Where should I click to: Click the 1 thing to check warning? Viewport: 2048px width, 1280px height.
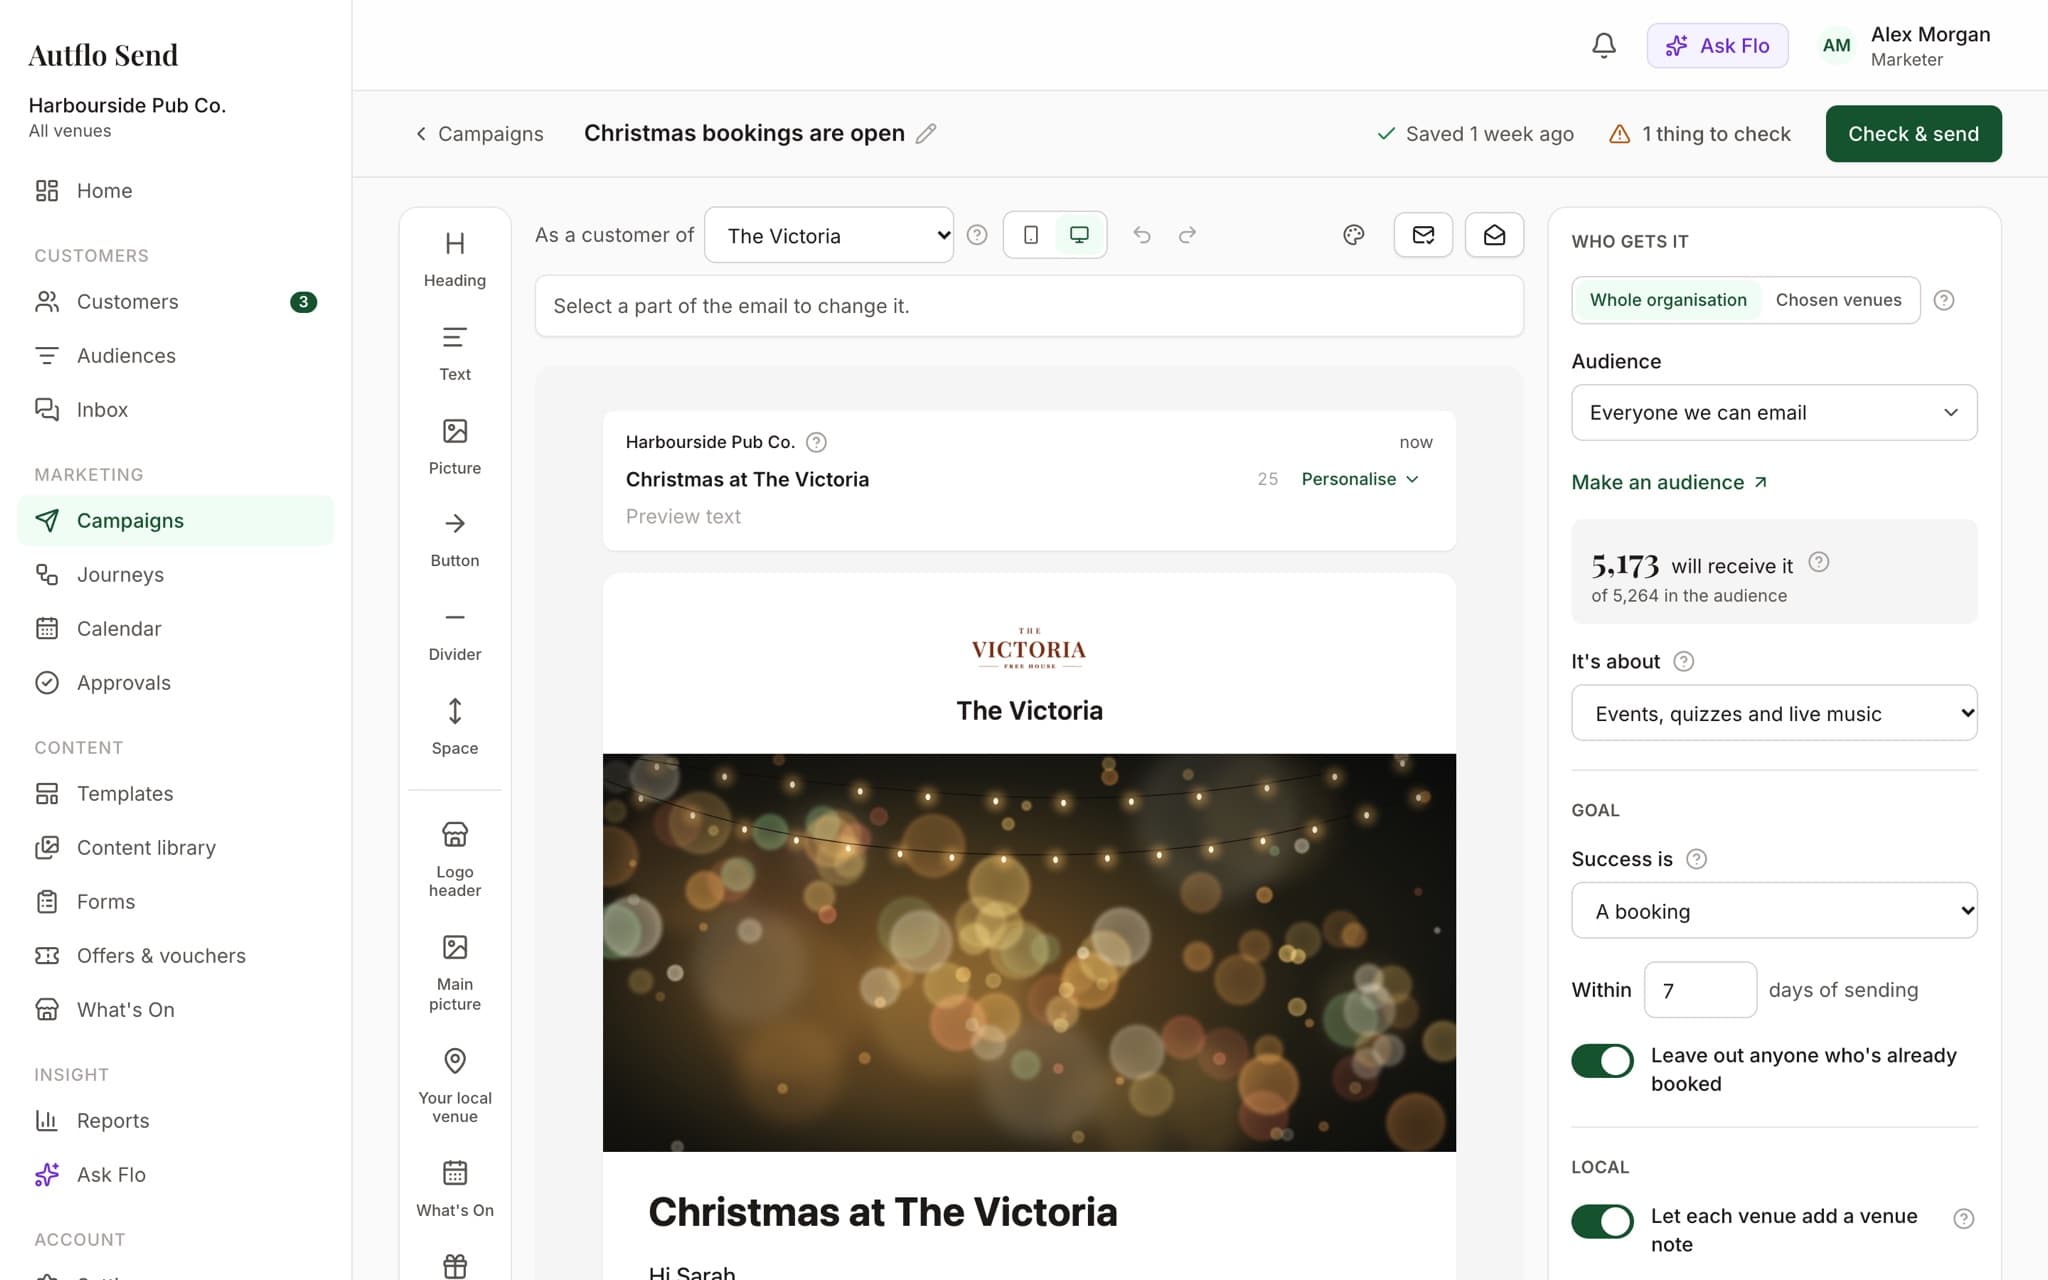1699,134
